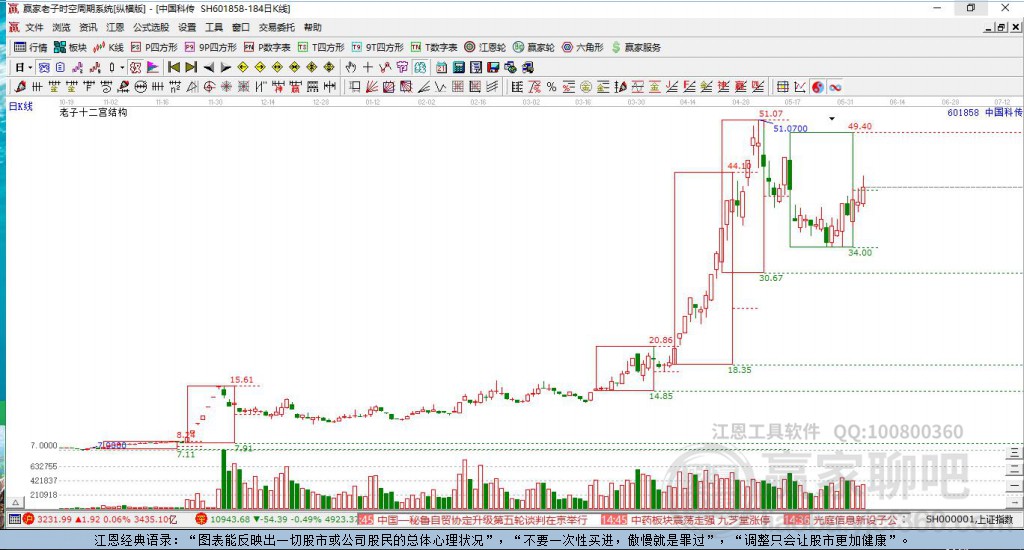Collapse volume pane with up-triangle button
1024x550 pixels.
16,502
